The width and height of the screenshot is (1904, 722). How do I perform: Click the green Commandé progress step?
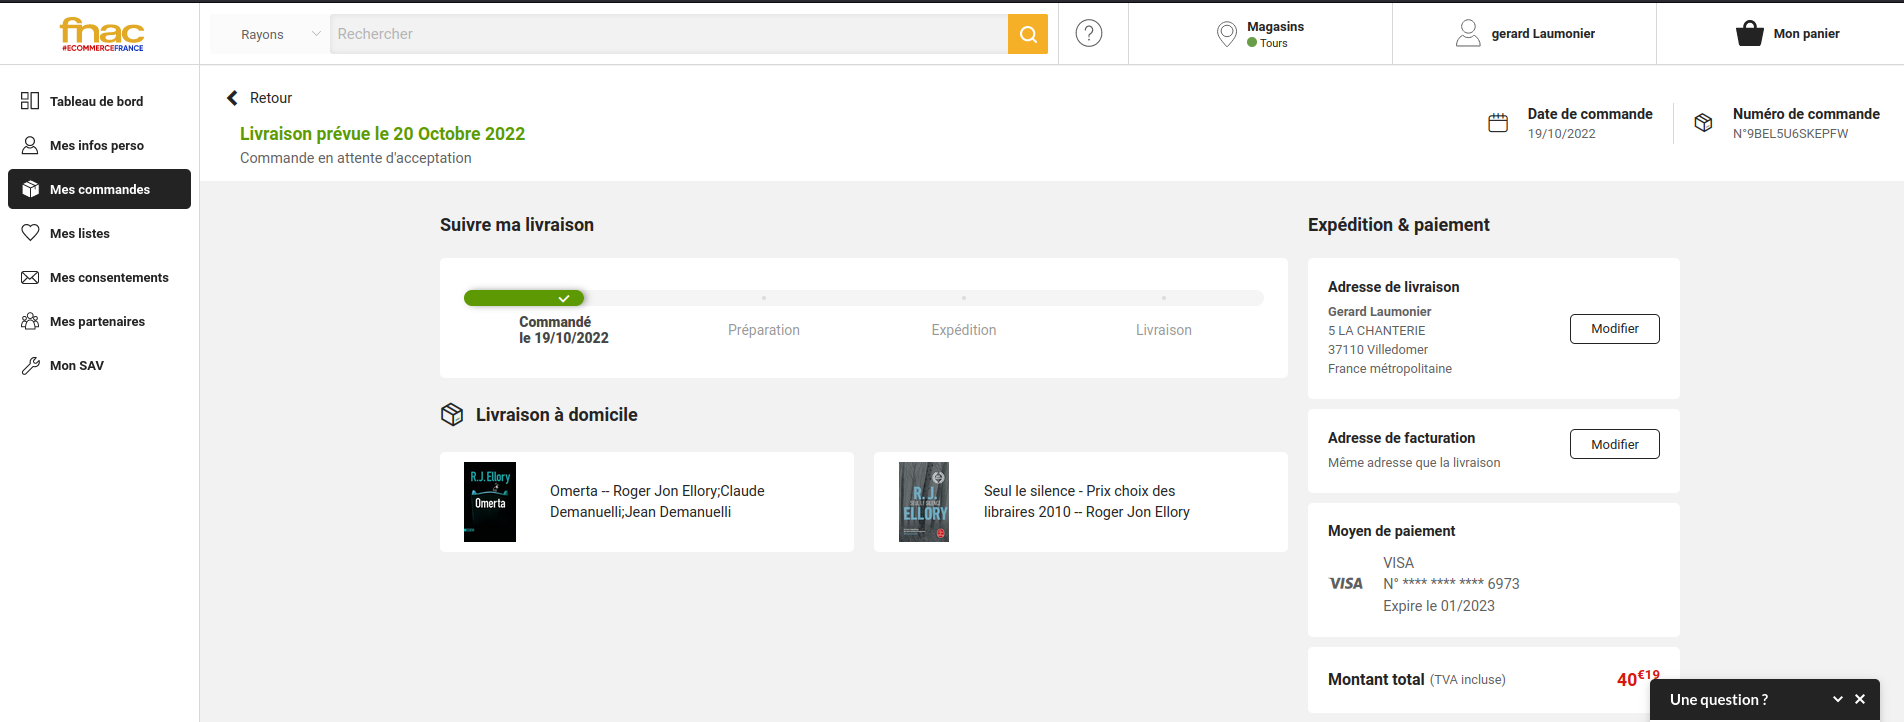[524, 298]
